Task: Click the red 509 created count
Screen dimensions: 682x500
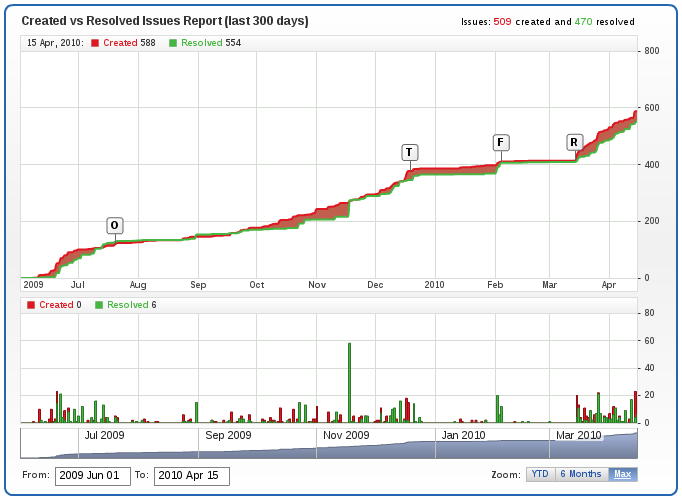Action: coord(503,21)
